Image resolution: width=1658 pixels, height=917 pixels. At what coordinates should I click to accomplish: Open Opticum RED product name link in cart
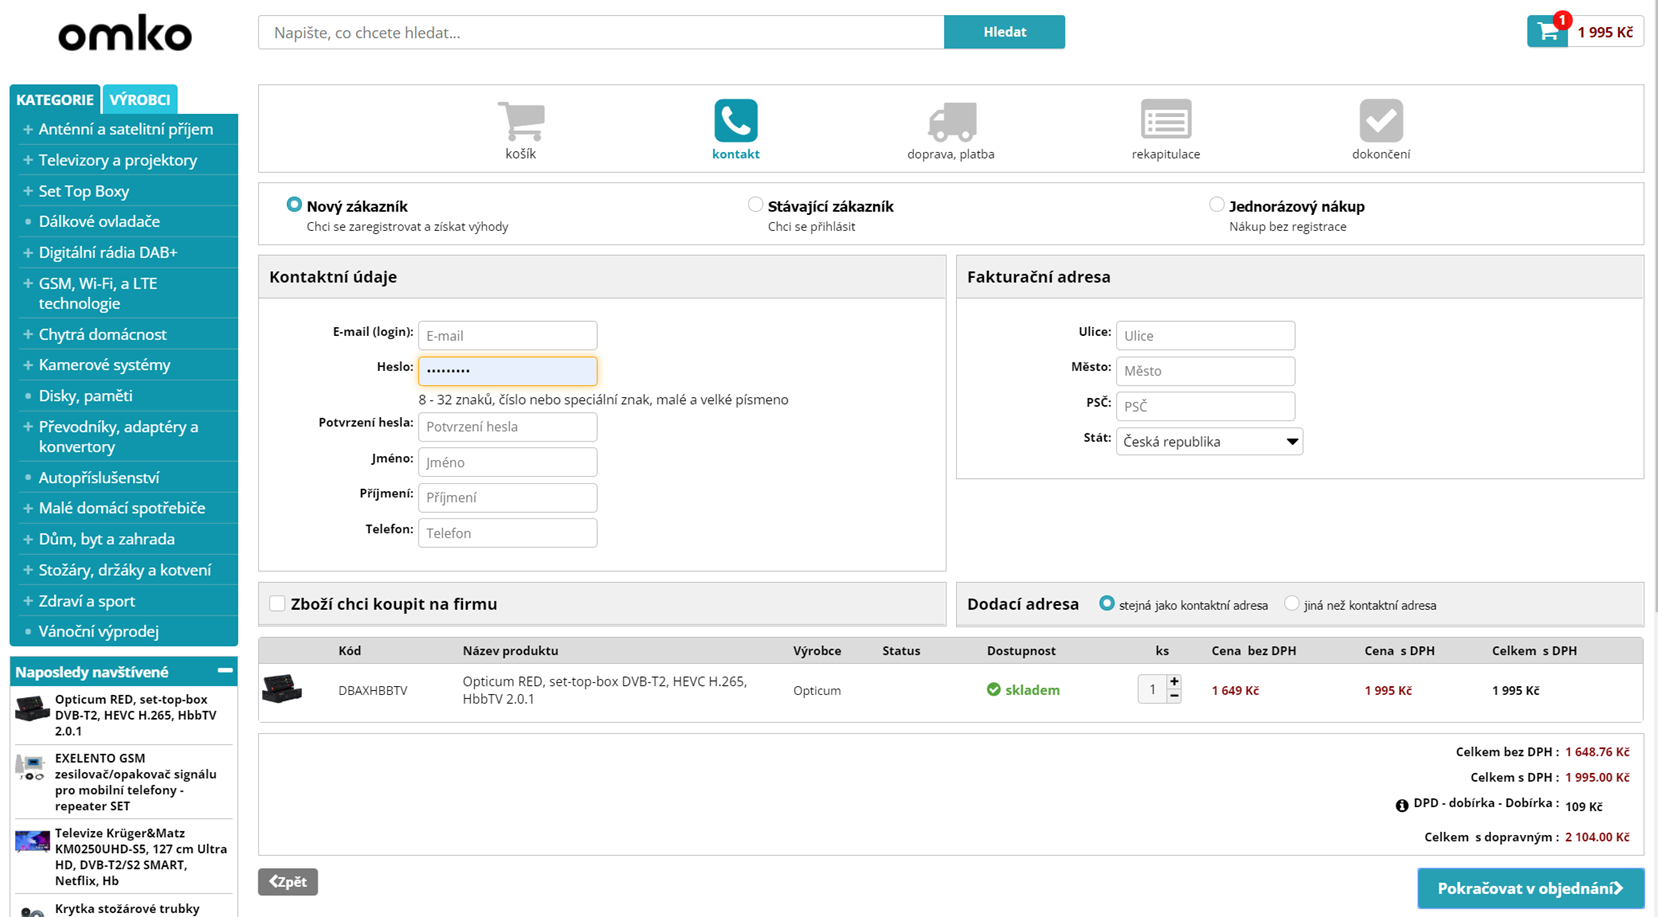605,690
